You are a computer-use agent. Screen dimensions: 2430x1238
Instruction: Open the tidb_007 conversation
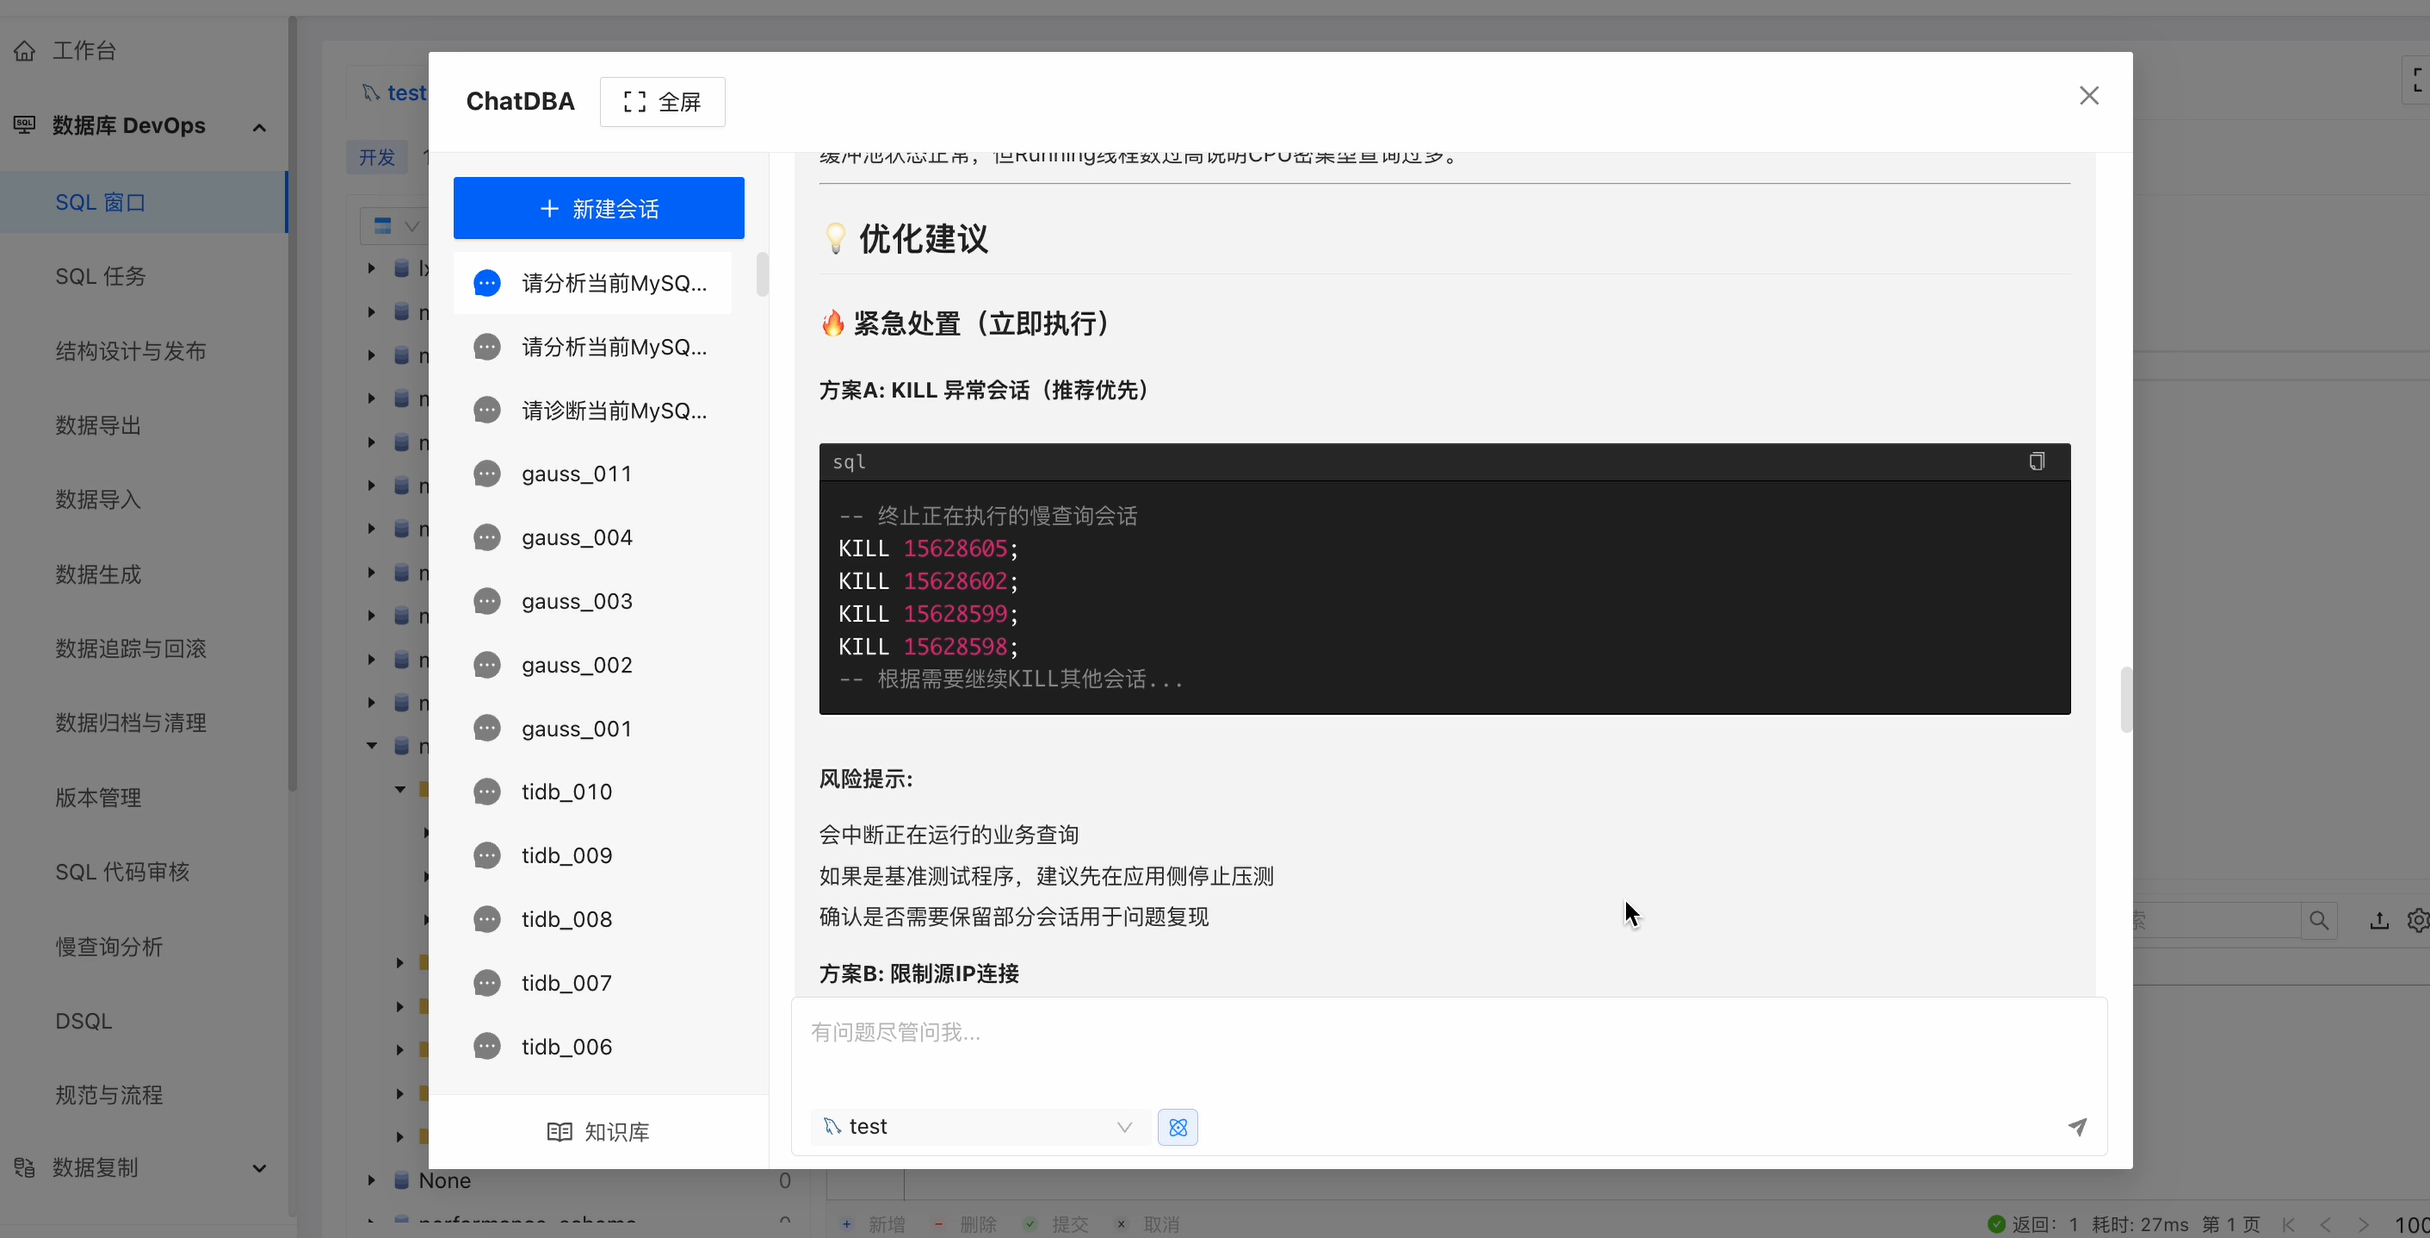592,983
